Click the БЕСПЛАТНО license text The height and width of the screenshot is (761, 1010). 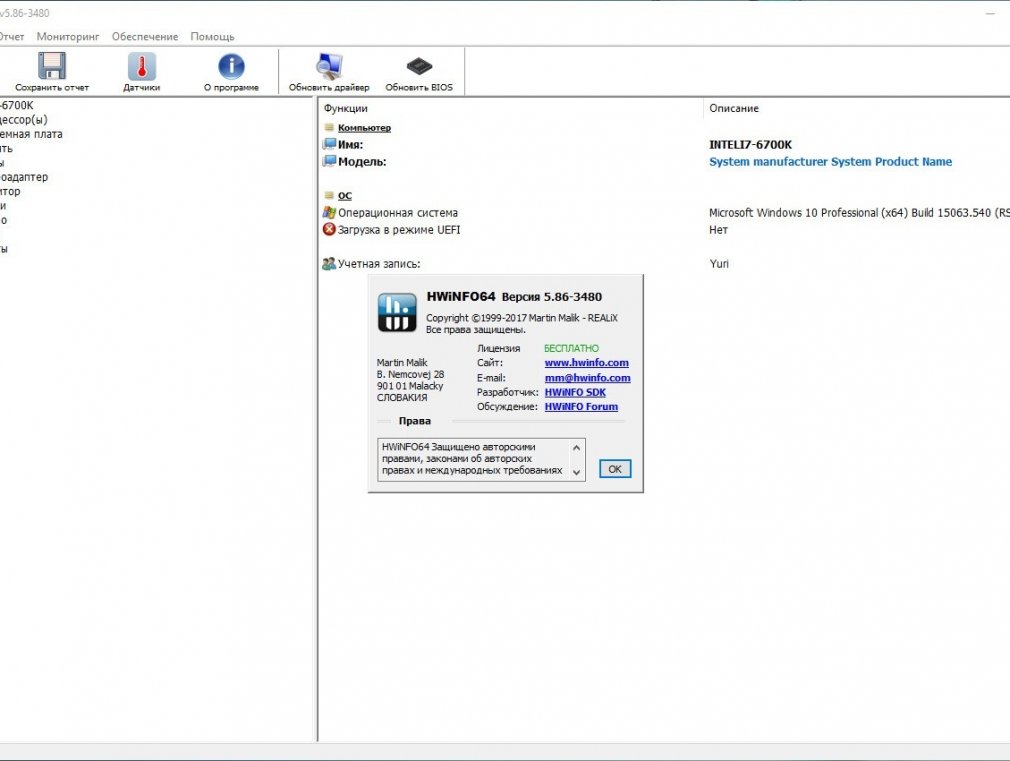click(571, 349)
